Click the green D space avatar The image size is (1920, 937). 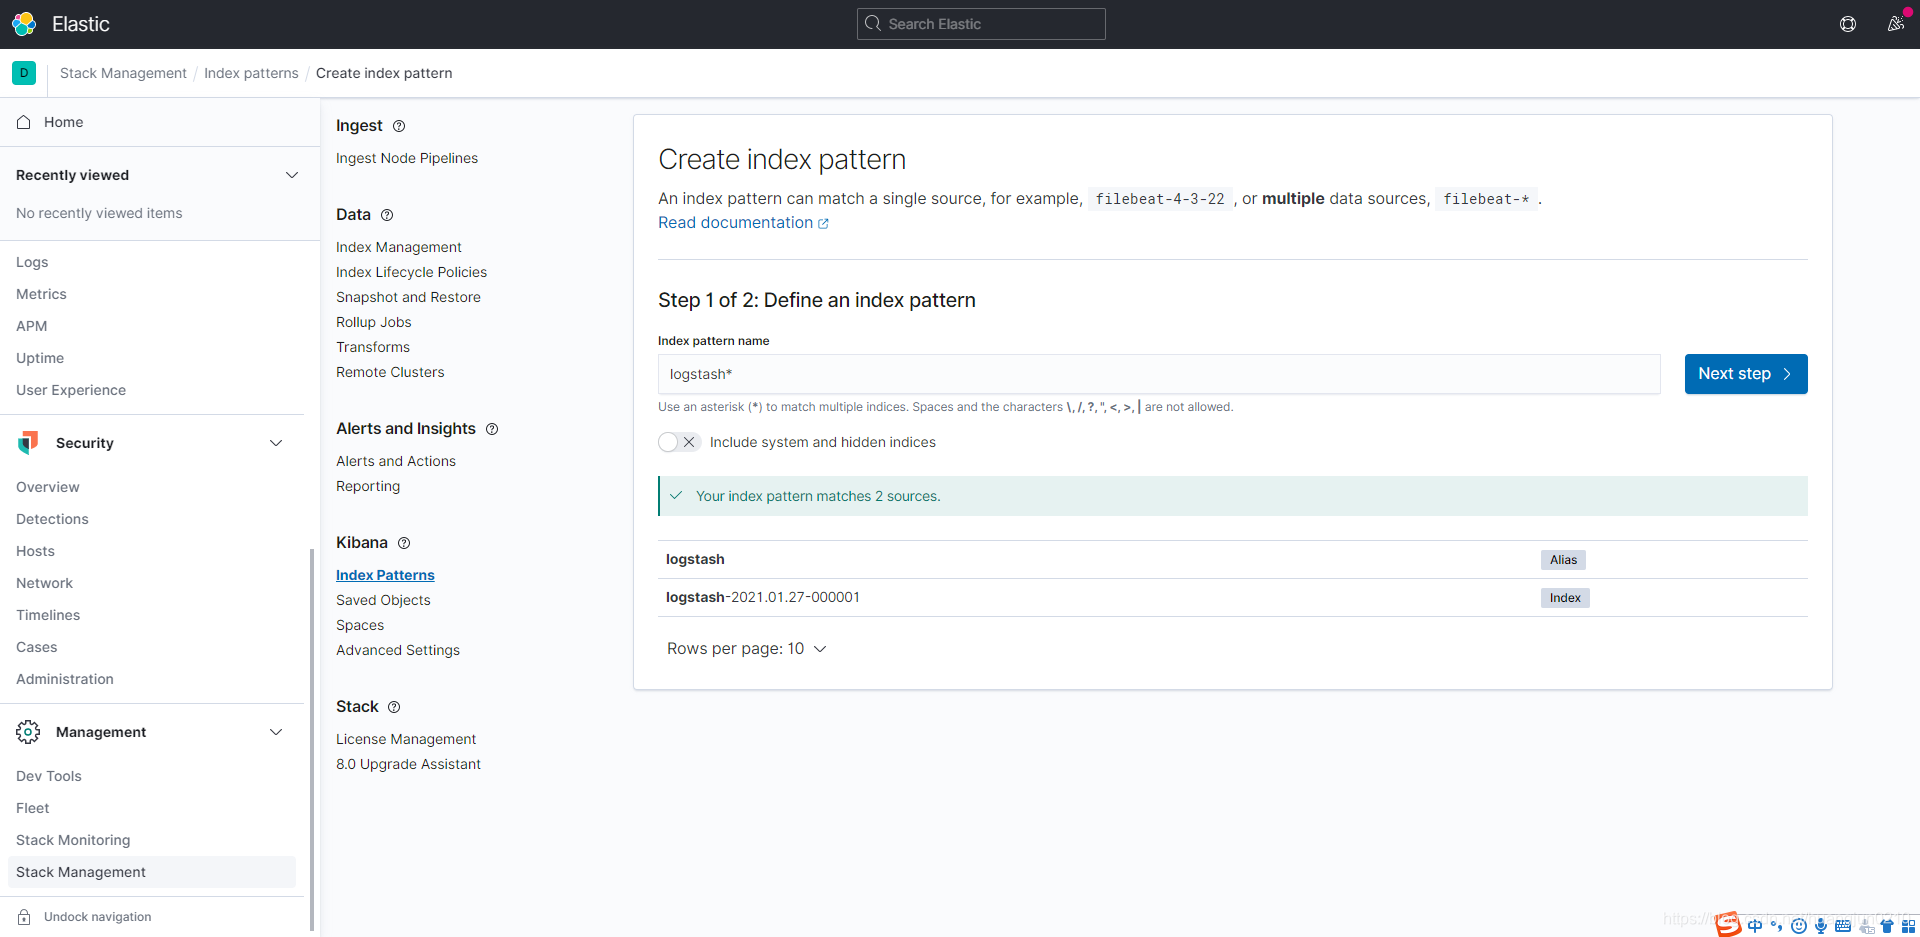point(24,73)
